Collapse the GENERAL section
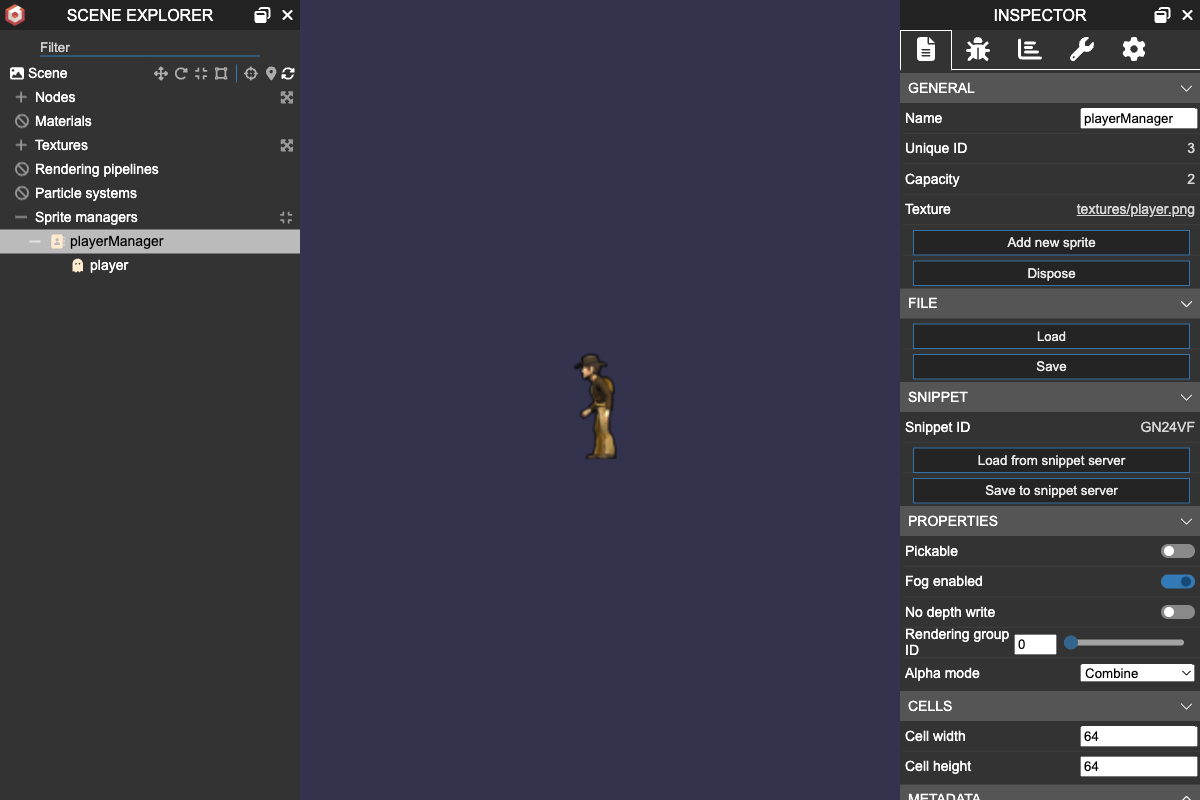1200x800 pixels. [x=1186, y=88]
